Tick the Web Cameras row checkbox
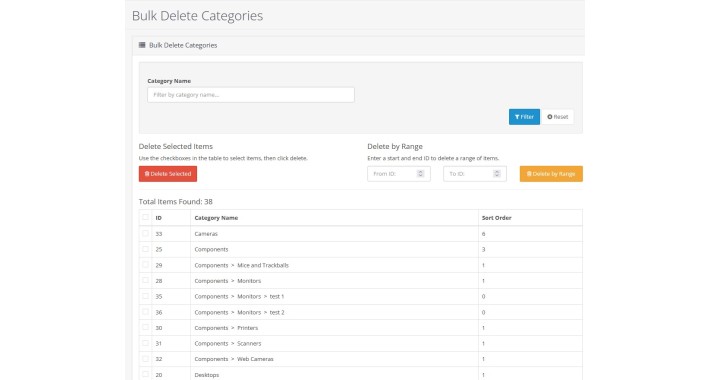The height and width of the screenshot is (380, 710). point(145,359)
